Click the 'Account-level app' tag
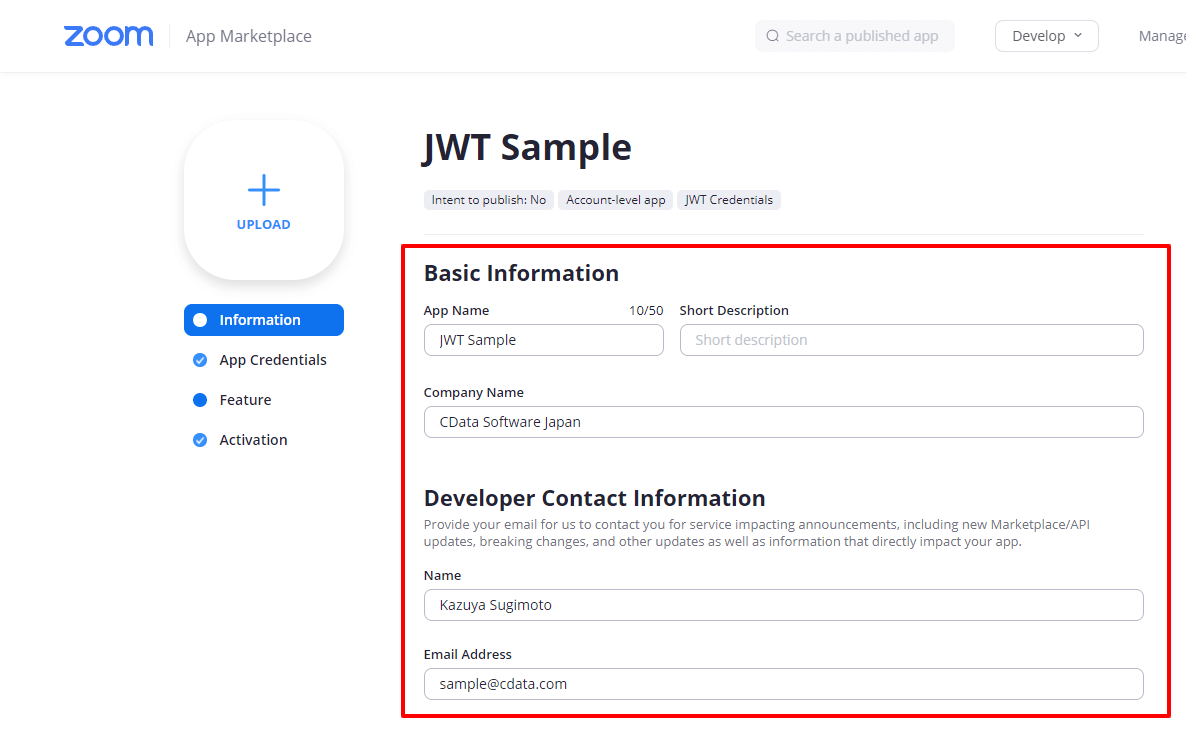Viewport: 1186px width, 736px height. (616, 200)
